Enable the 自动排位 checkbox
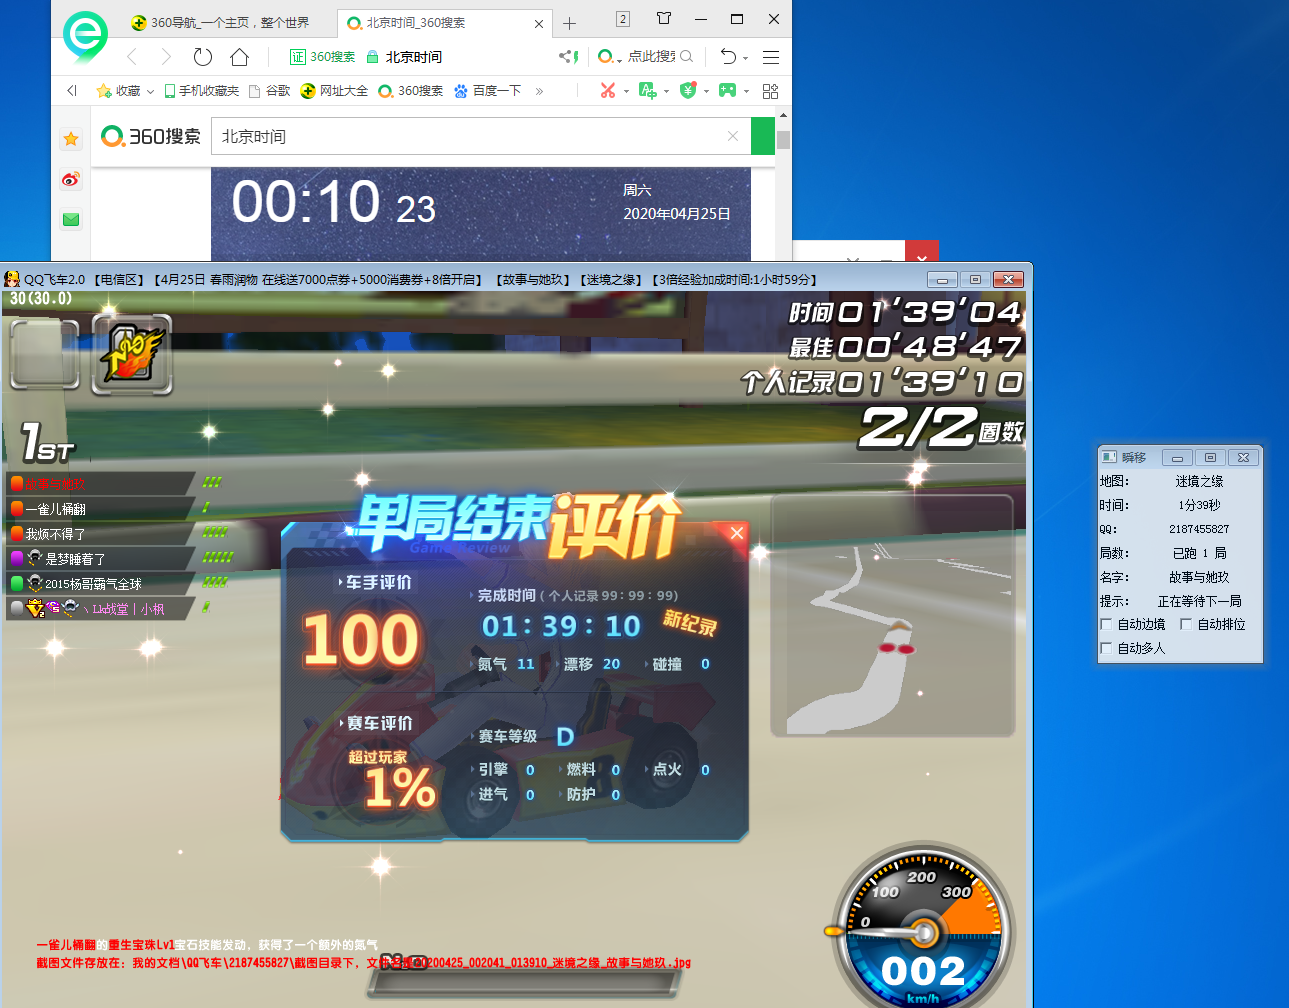 click(x=1186, y=624)
